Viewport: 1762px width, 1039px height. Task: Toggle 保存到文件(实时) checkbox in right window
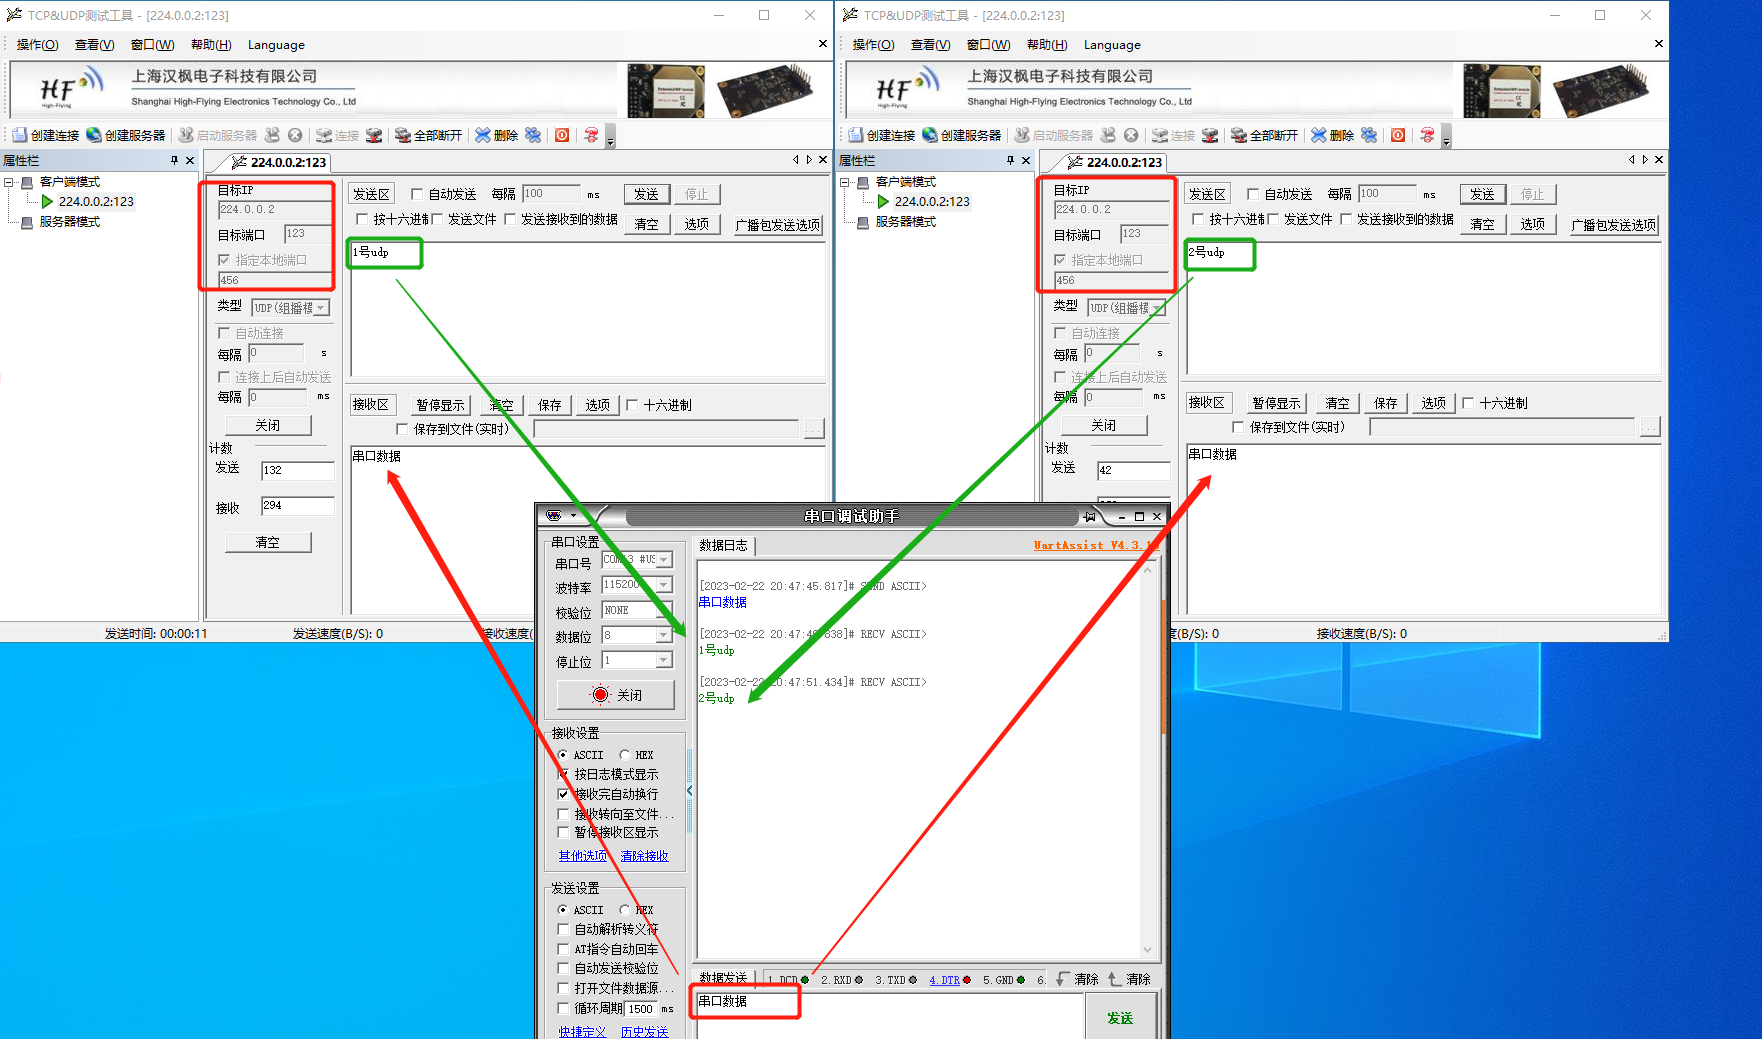(x=1238, y=427)
